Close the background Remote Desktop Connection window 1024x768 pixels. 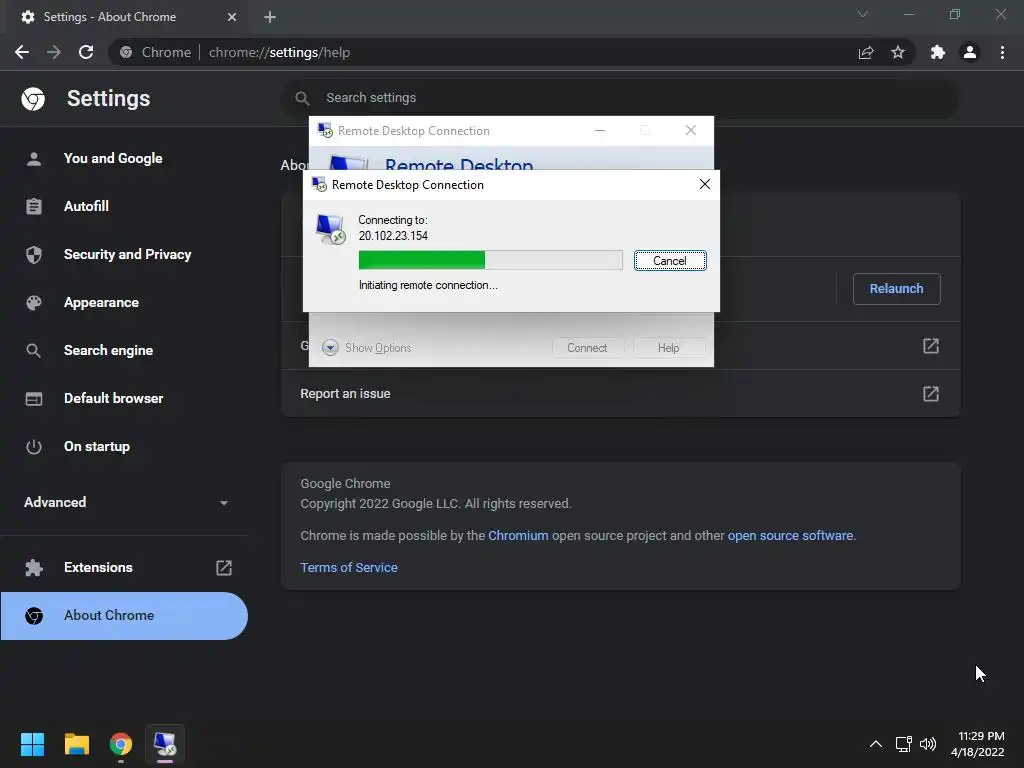coord(690,131)
